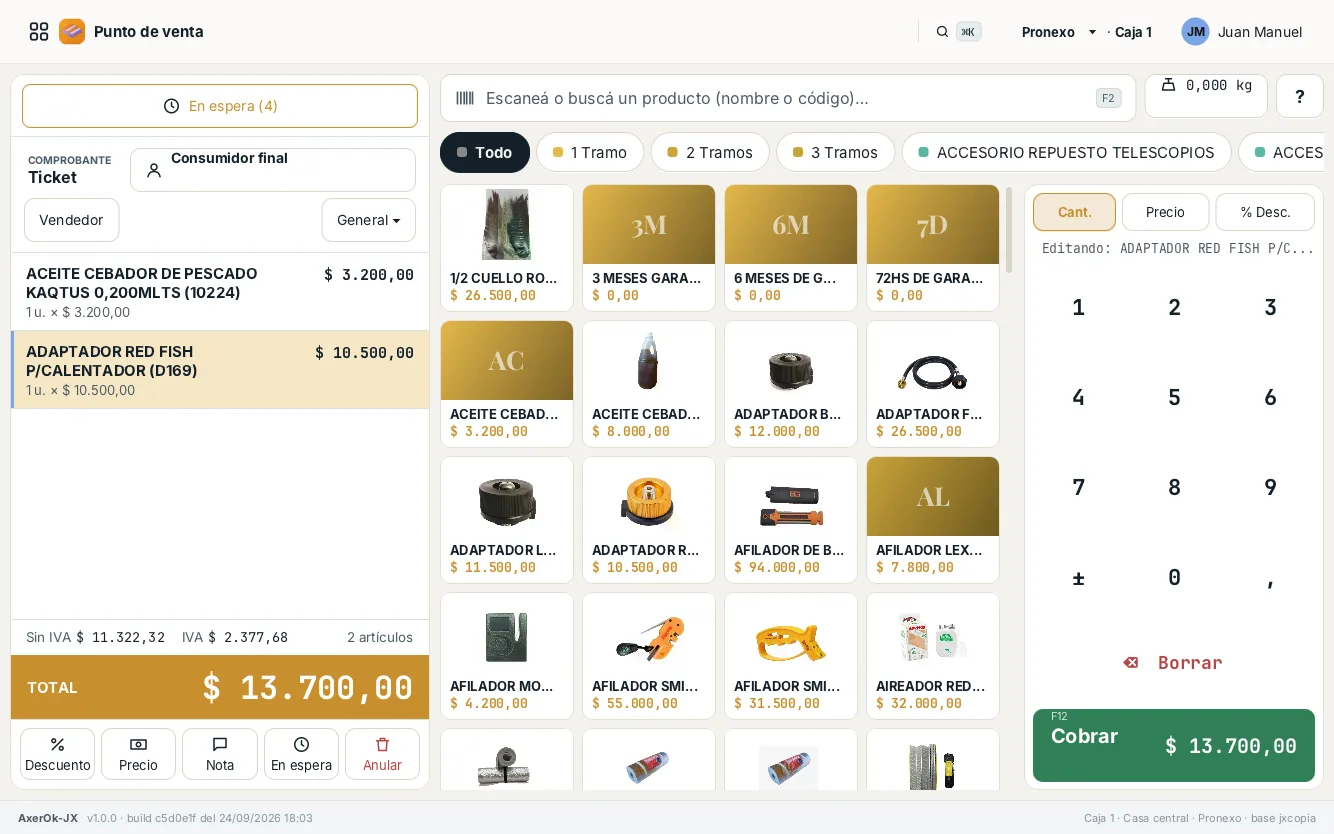1334x834 pixels.
Task: Select the 3 Tramos category chip
Action: point(835,153)
